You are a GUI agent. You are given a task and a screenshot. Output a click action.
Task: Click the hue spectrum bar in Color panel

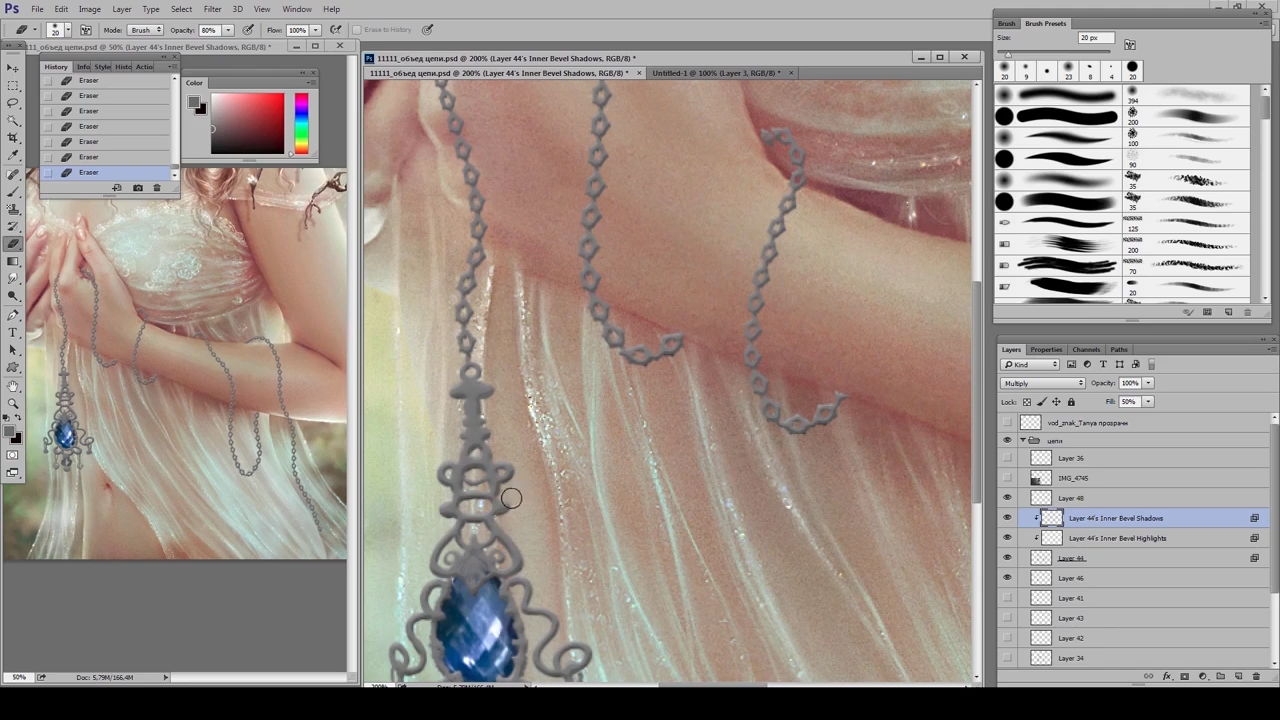[x=301, y=123]
